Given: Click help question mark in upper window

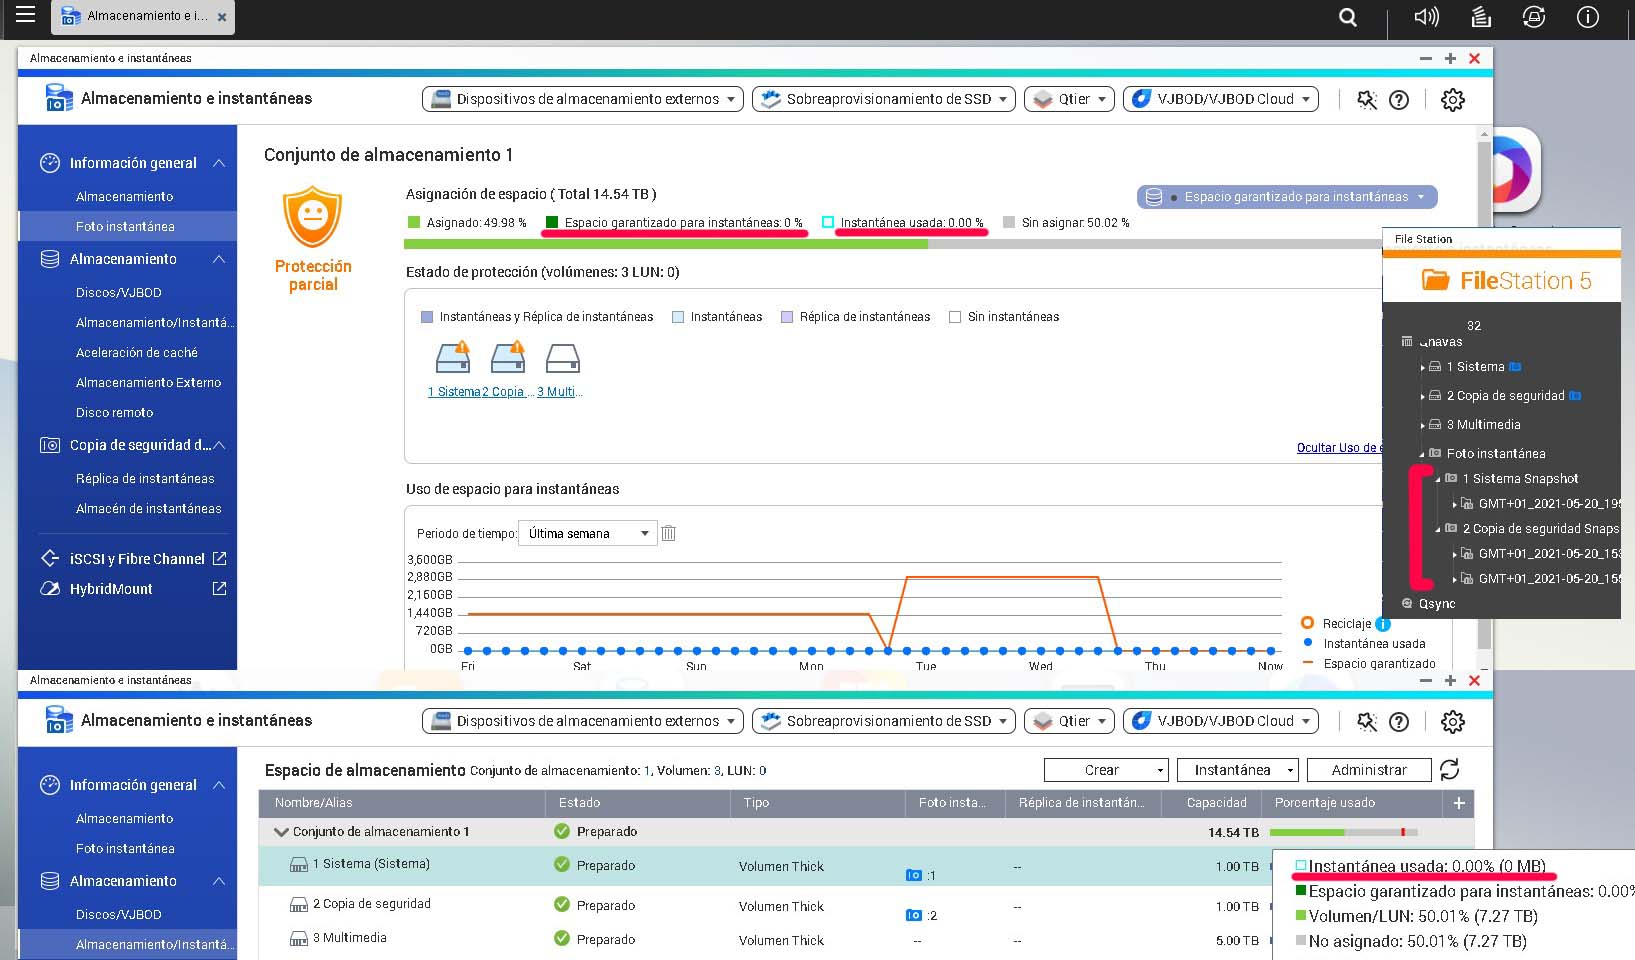Looking at the screenshot, I should tap(1399, 100).
